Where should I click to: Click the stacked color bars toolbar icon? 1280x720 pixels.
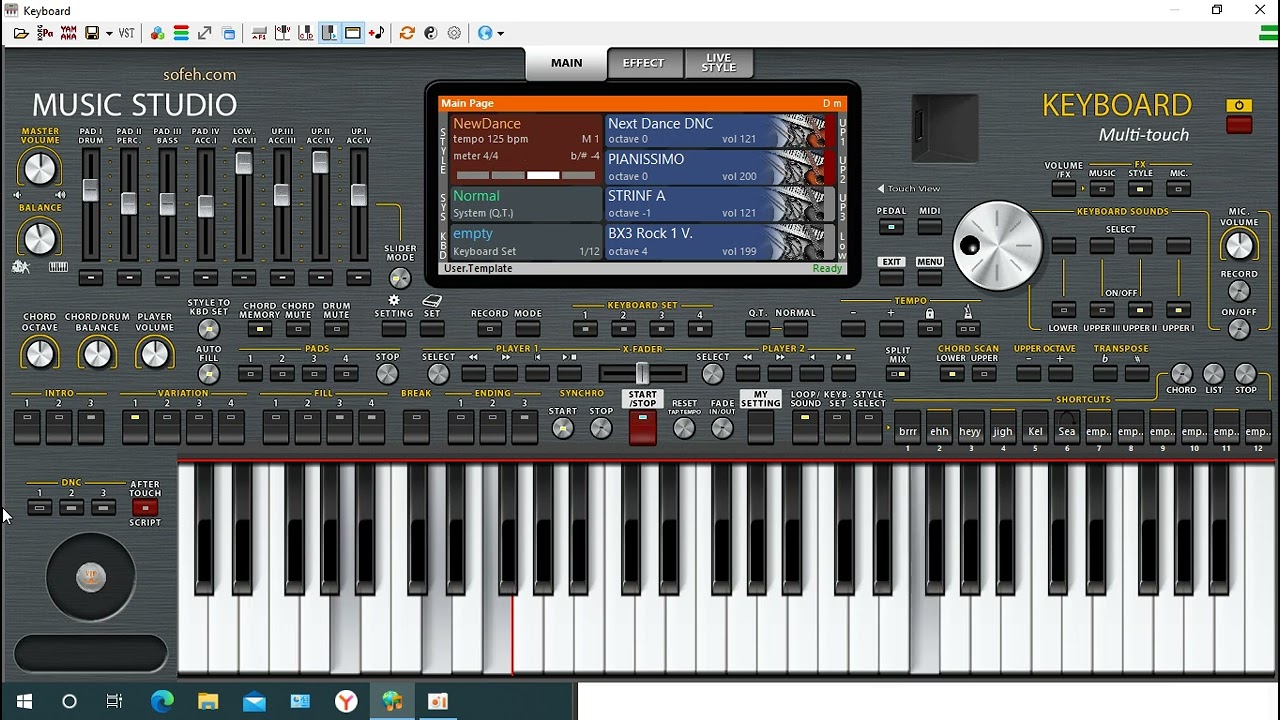tap(181, 33)
